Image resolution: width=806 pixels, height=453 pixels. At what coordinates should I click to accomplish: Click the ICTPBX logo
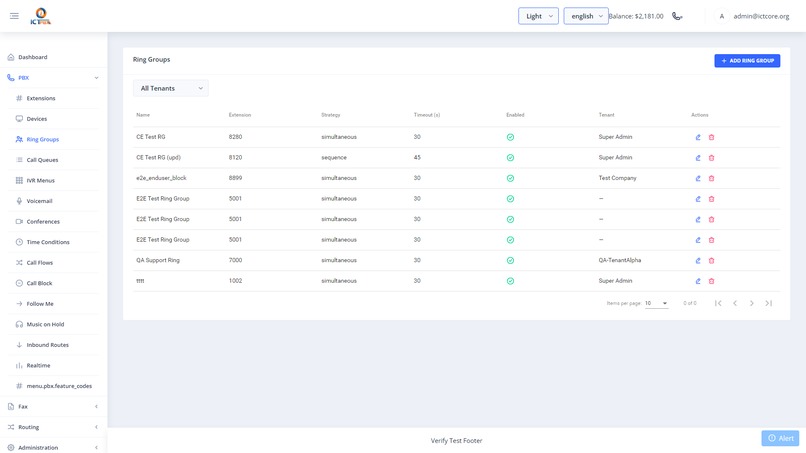coord(41,16)
